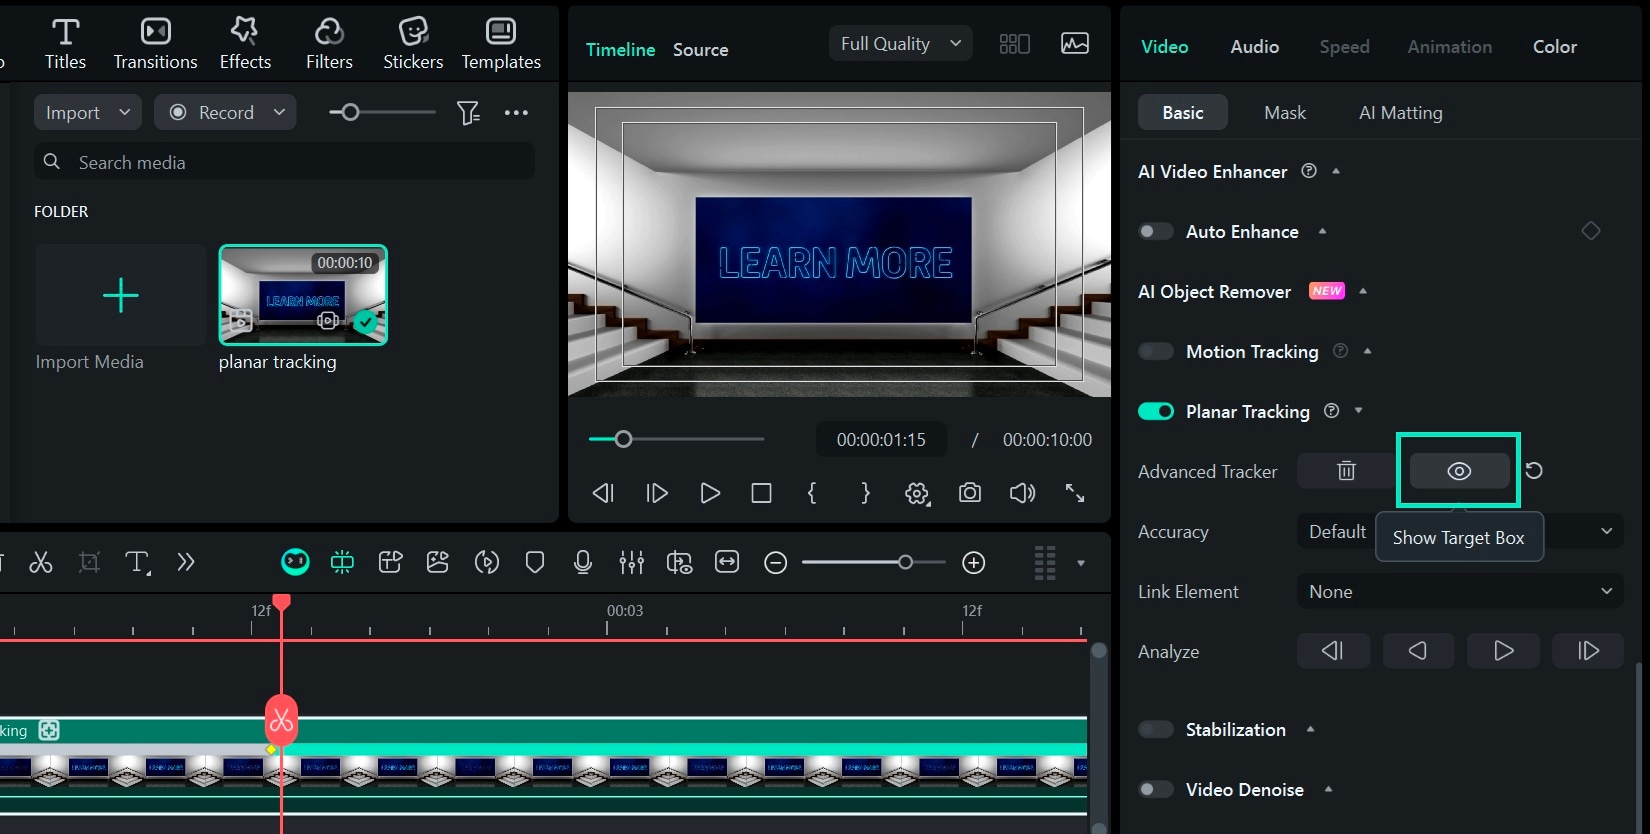
Task: Click the fullscreen arrows icon in the preview
Action: tap(1075, 493)
